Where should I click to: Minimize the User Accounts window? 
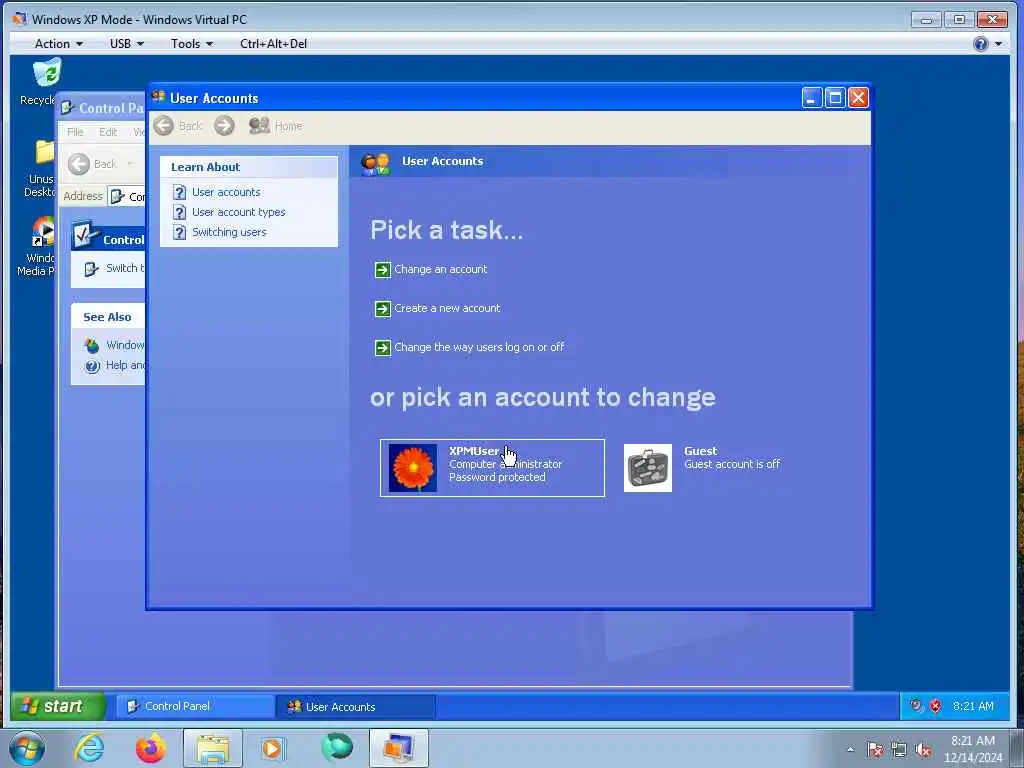811,98
